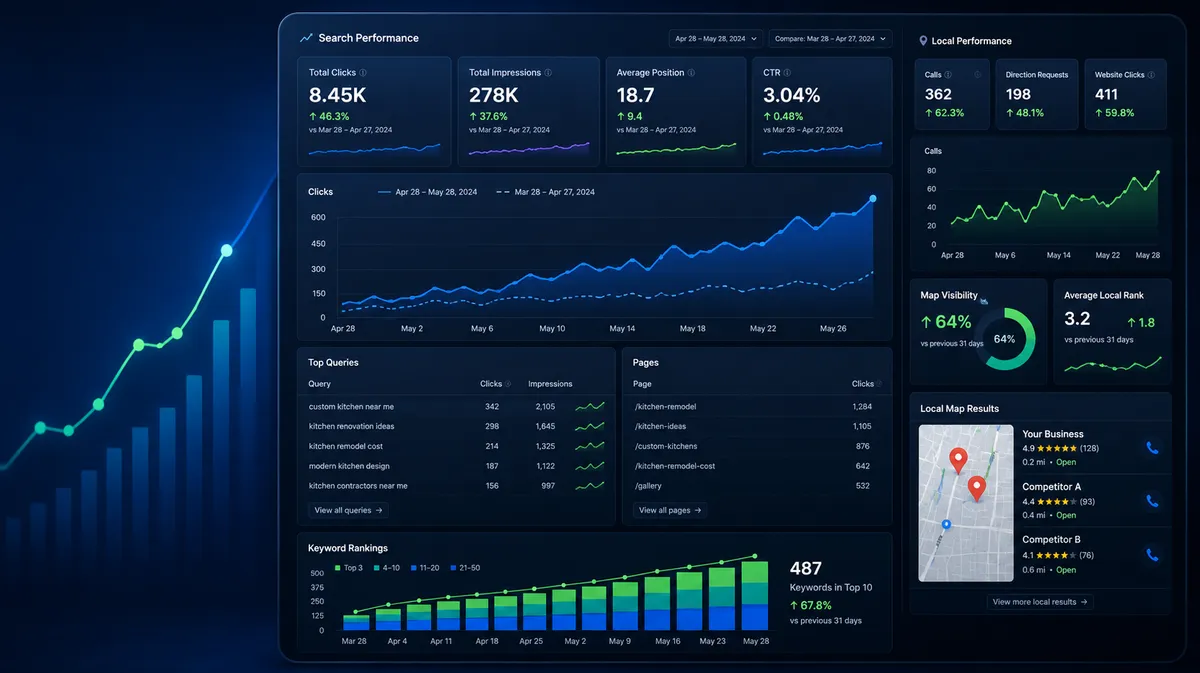Click the sparkline for modern kitchen design
The image size is (1200, 673).
(590, 466)
